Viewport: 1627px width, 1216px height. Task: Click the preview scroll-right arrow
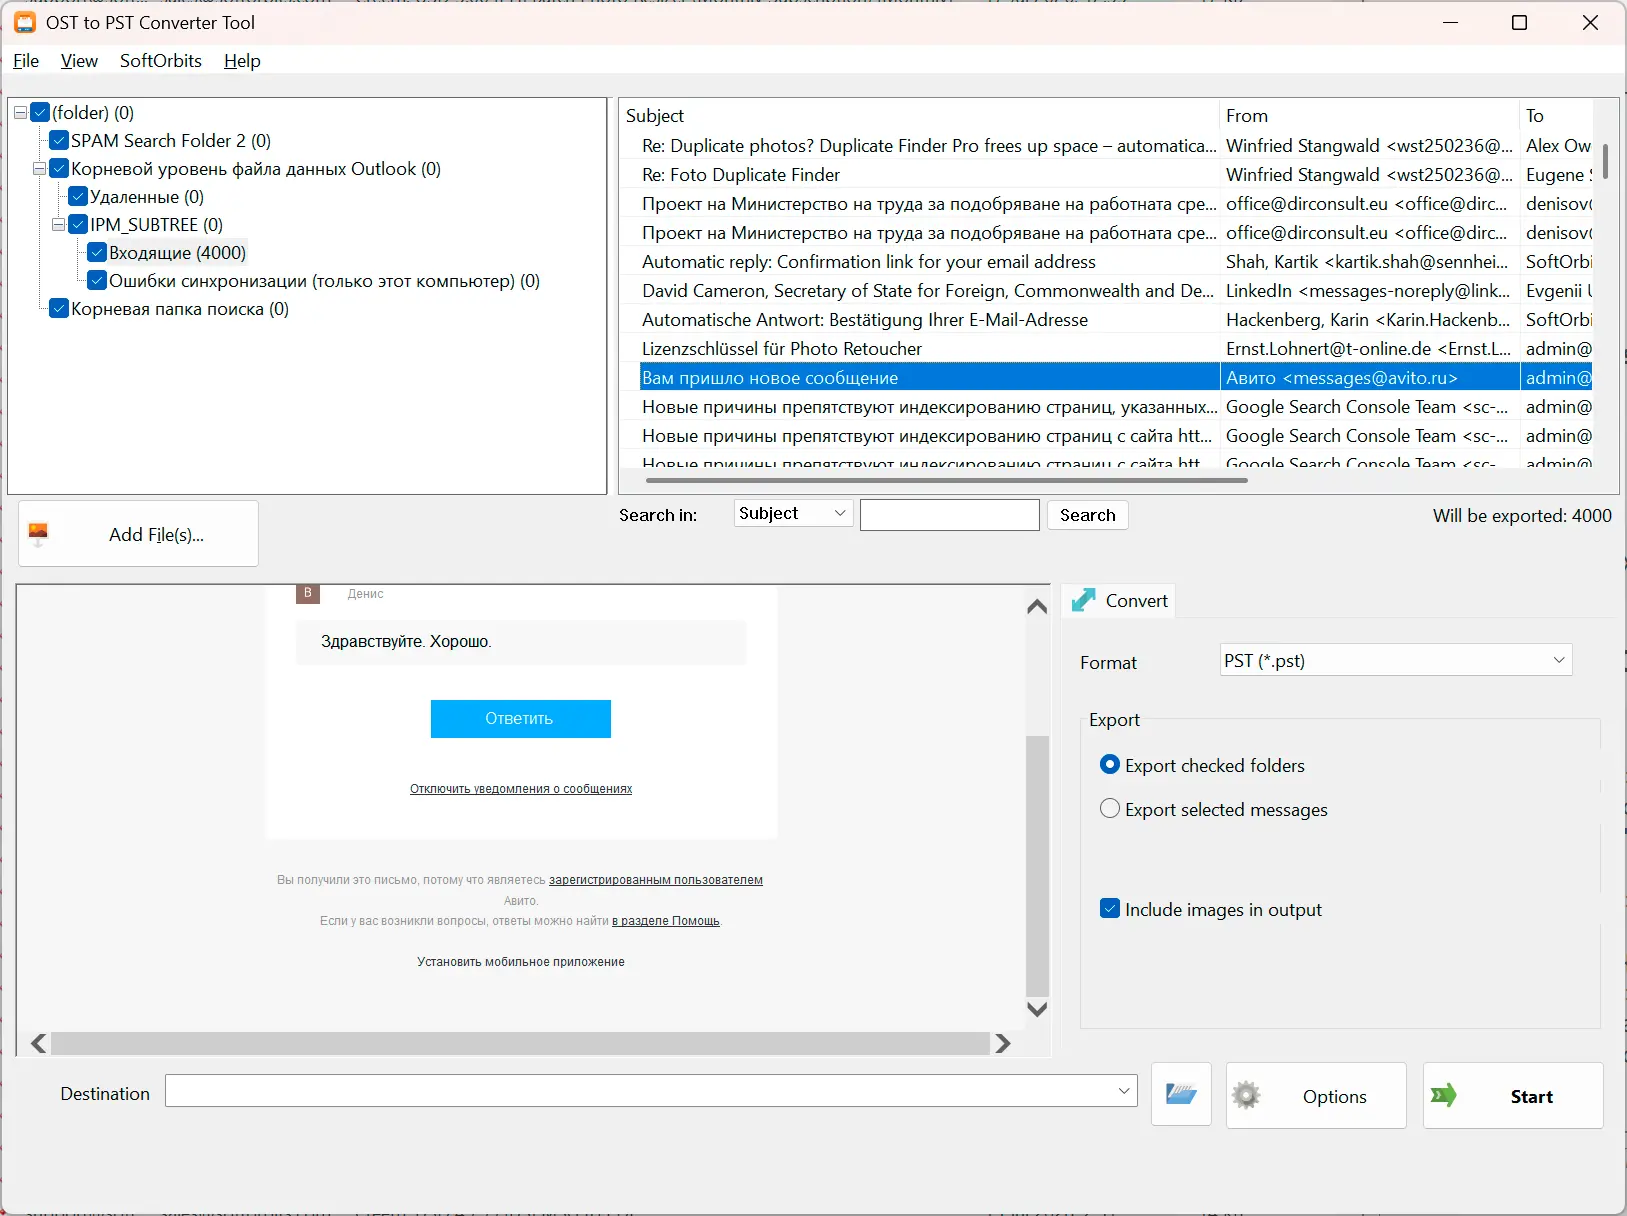[1003, 1043]
